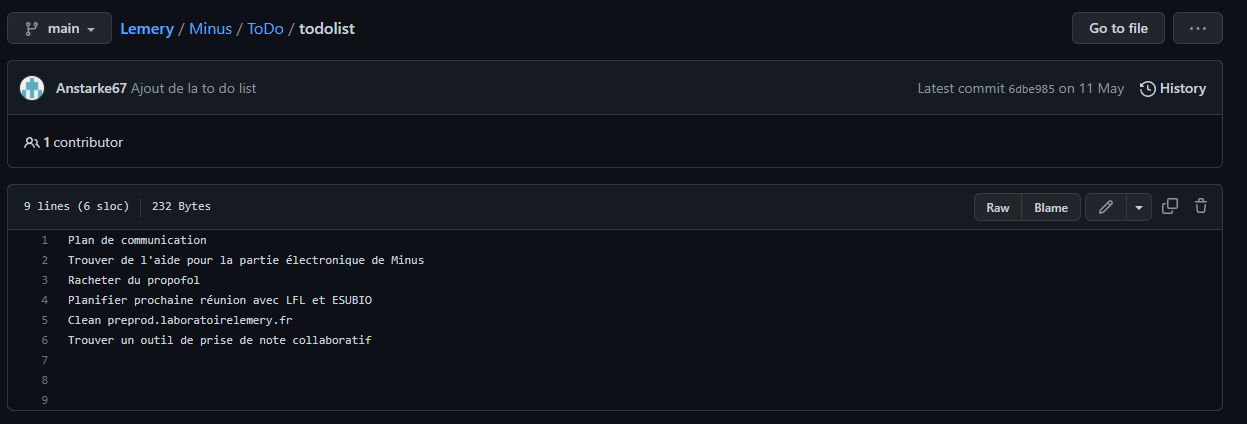
Task: Open commit message 'Ajout de la to do list'
Action: 193,88
